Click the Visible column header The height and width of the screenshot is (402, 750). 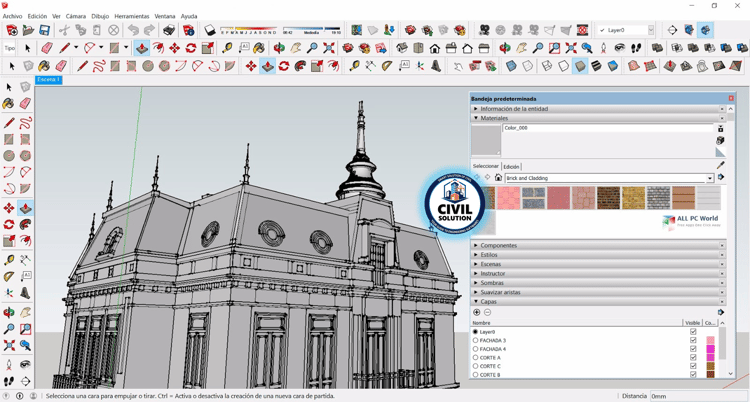click(693, 323)
